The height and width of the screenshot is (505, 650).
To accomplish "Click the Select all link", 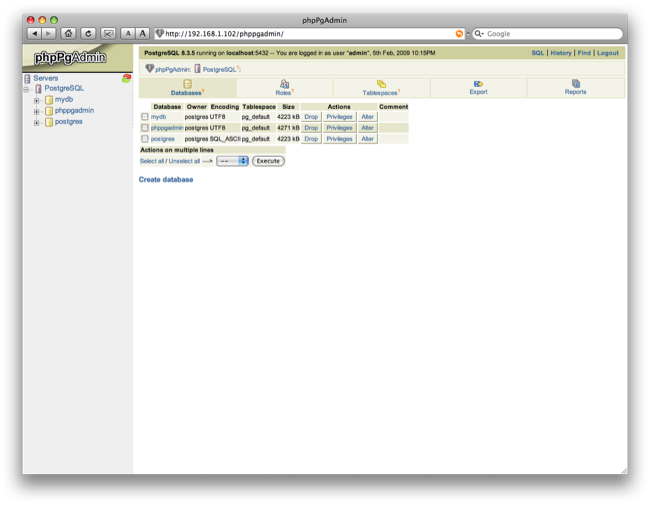I will point(152,161).
